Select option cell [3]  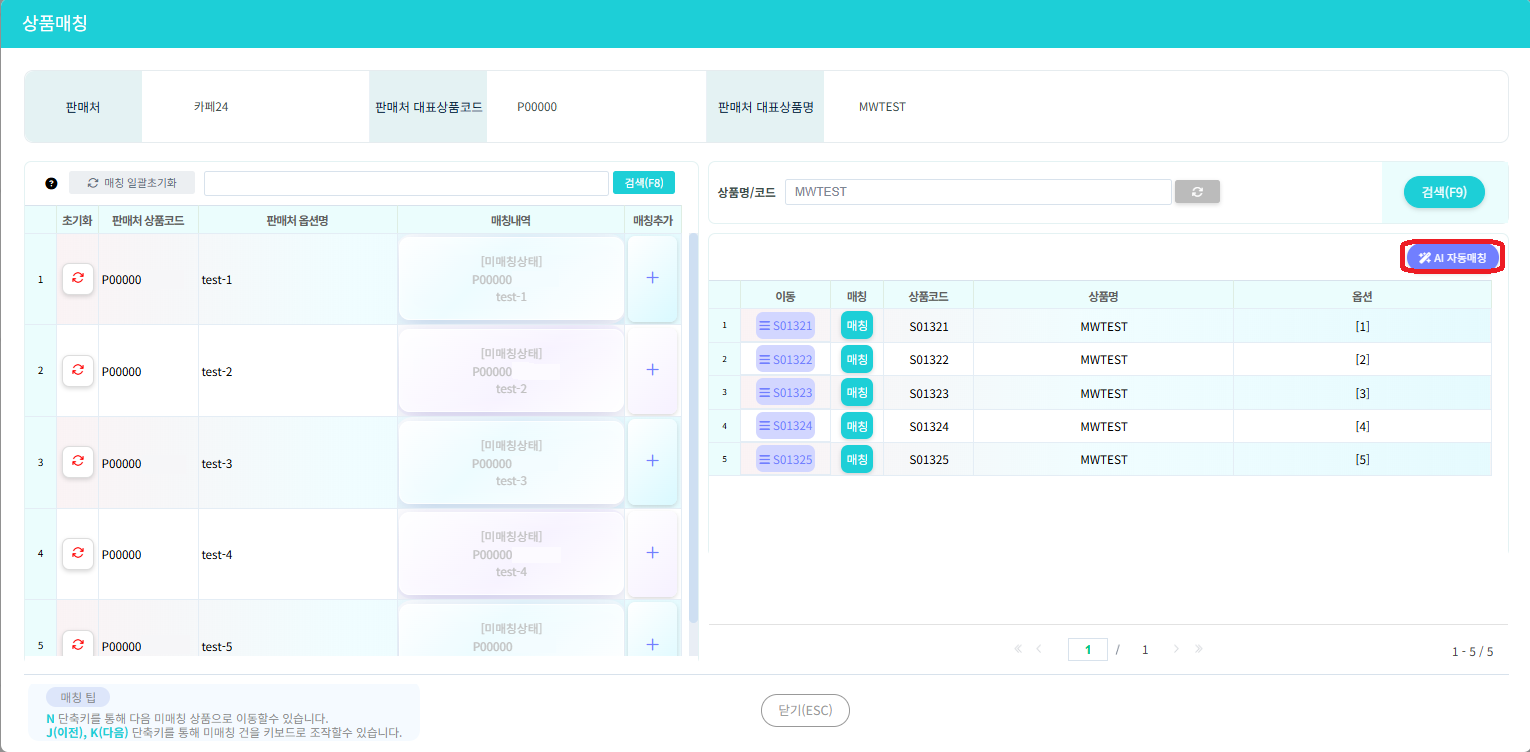(1362, 393)
